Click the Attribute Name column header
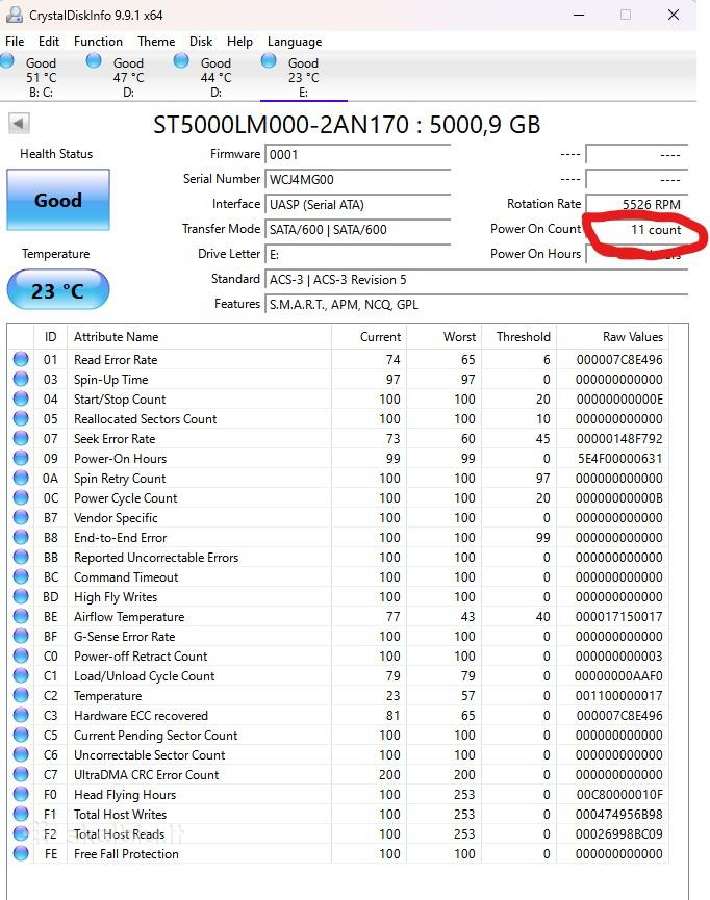The width and height of the screenshot is (710, 900). (x=199, y=337)
